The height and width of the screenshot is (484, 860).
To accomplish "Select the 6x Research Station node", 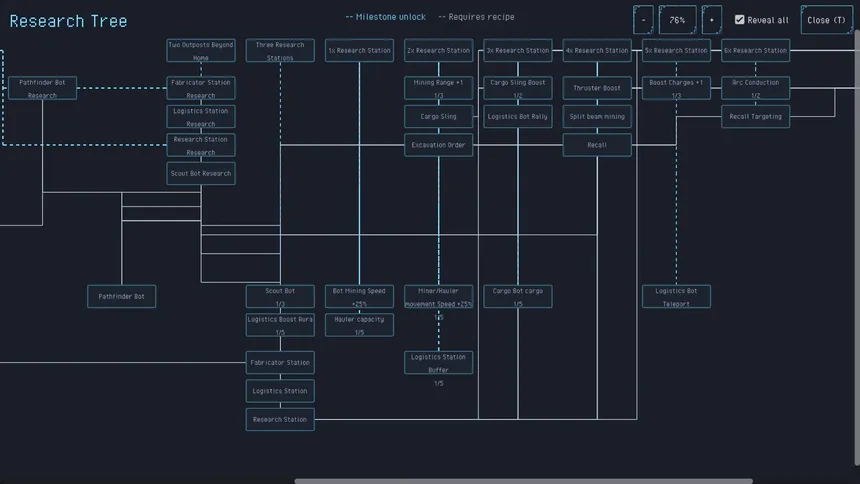I will (x=755, y=50).
